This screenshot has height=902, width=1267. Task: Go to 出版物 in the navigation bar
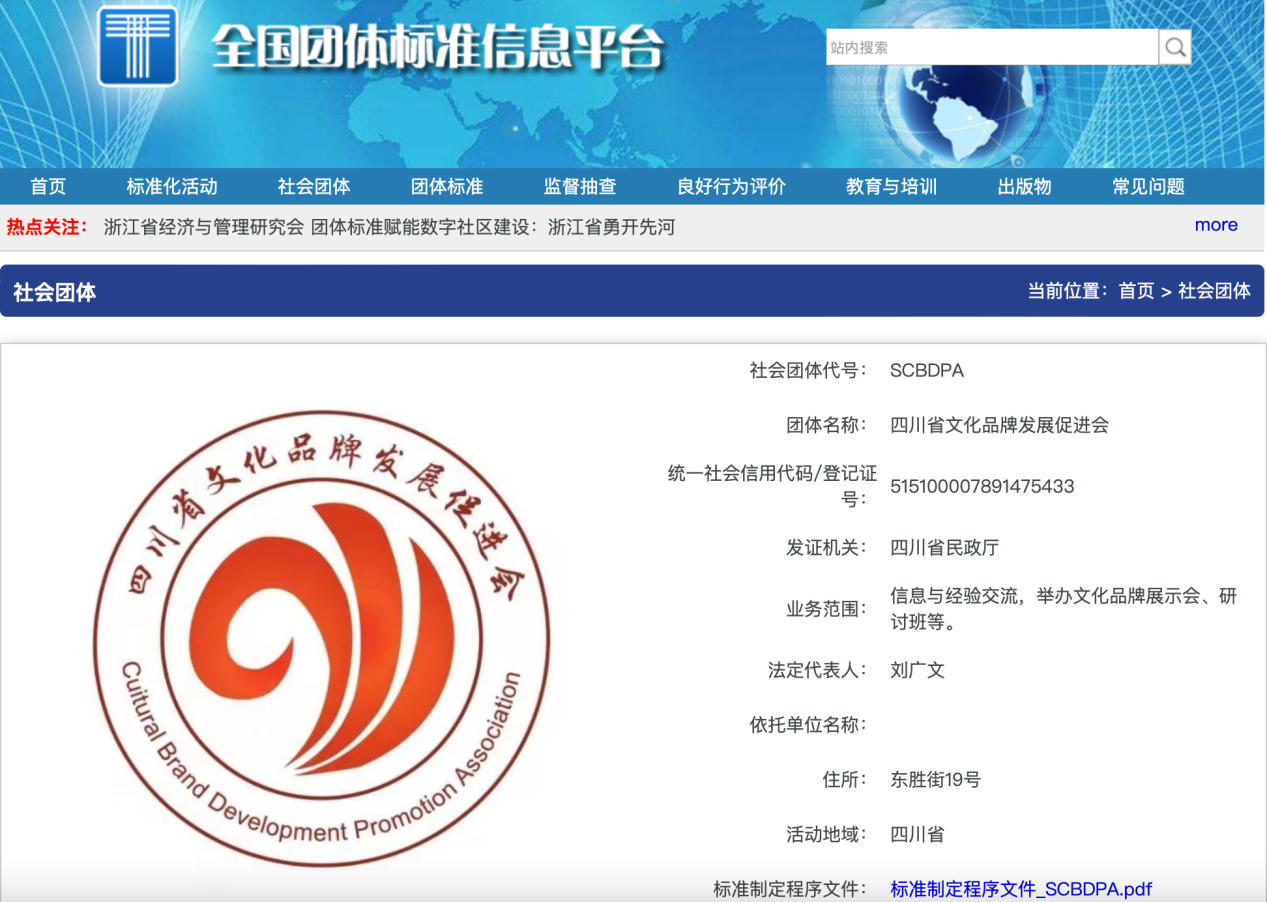(1024, 187)
